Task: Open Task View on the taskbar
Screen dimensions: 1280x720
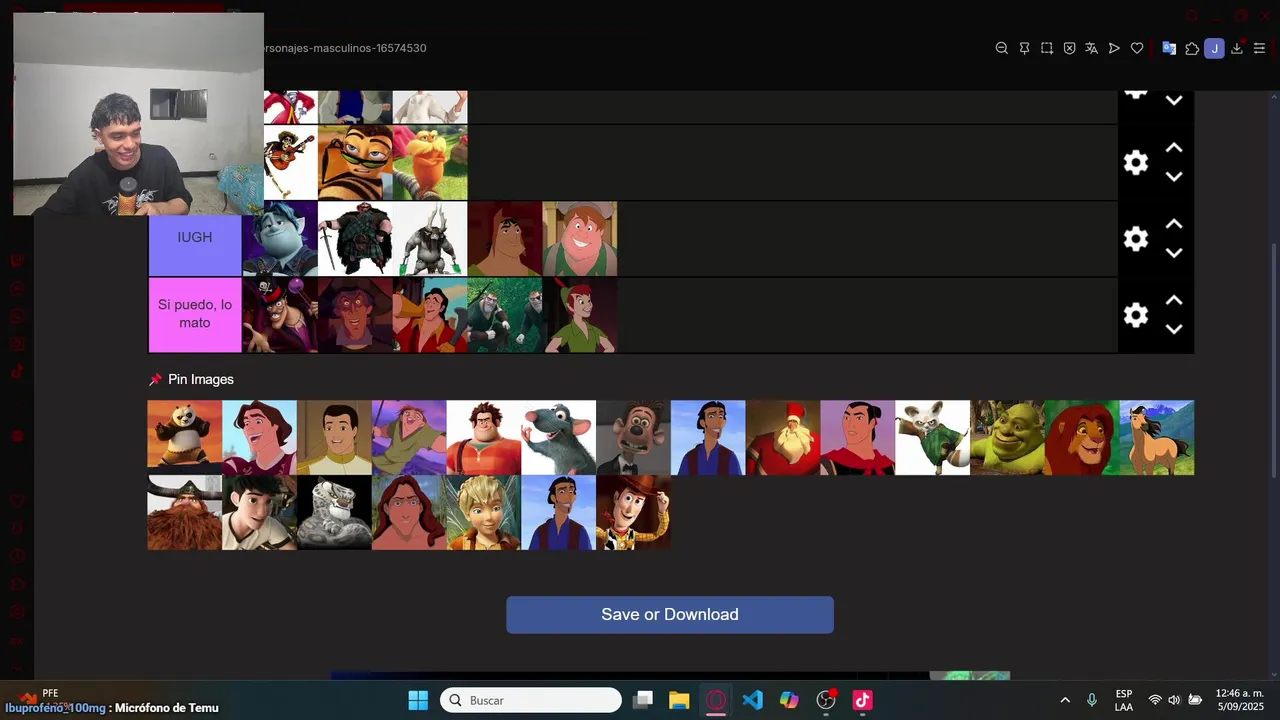Action: coord(643,700)
